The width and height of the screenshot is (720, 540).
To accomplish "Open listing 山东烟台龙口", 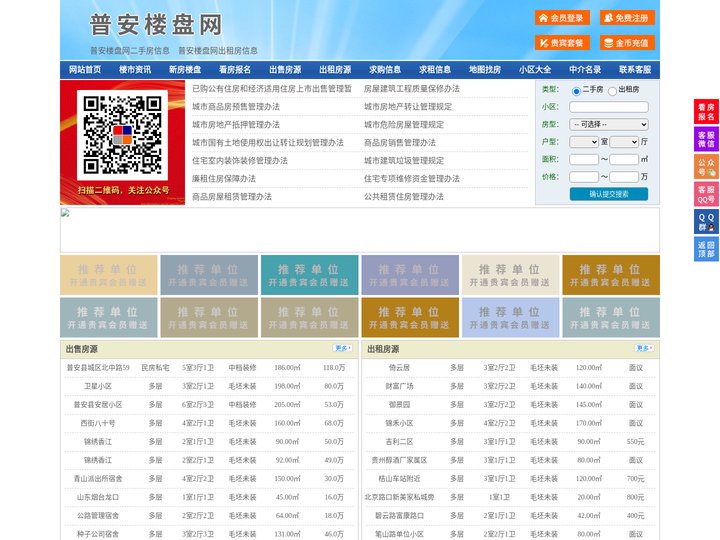I will click(98, 497).
